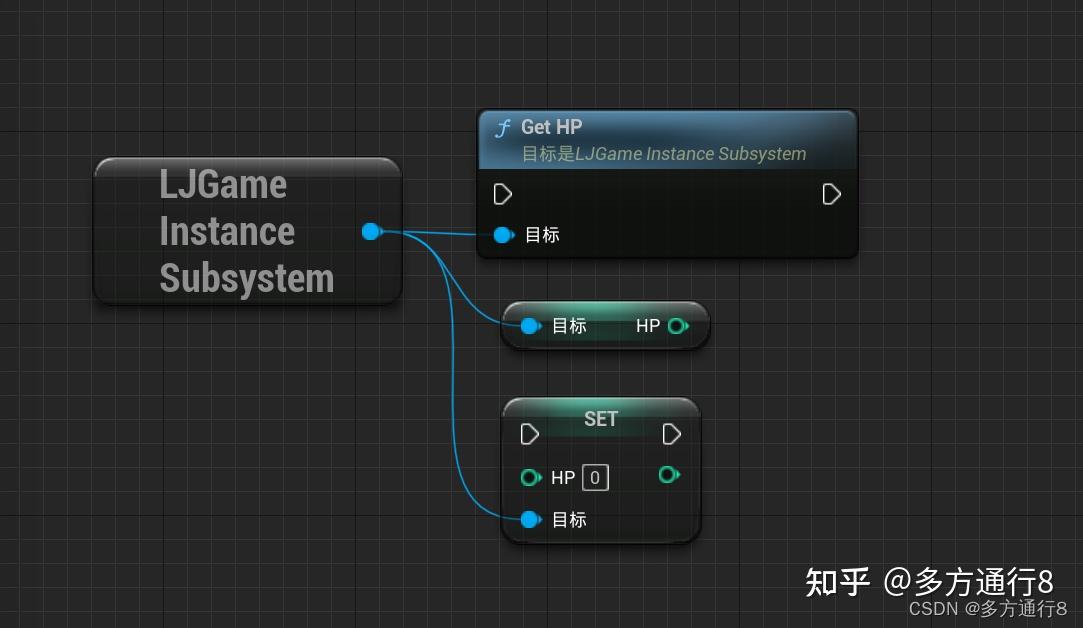Image resolution: width=1083 pixels, height=628 pixels.
Task: Select the execution output pin on Get HP
Action: click(831, 194)
